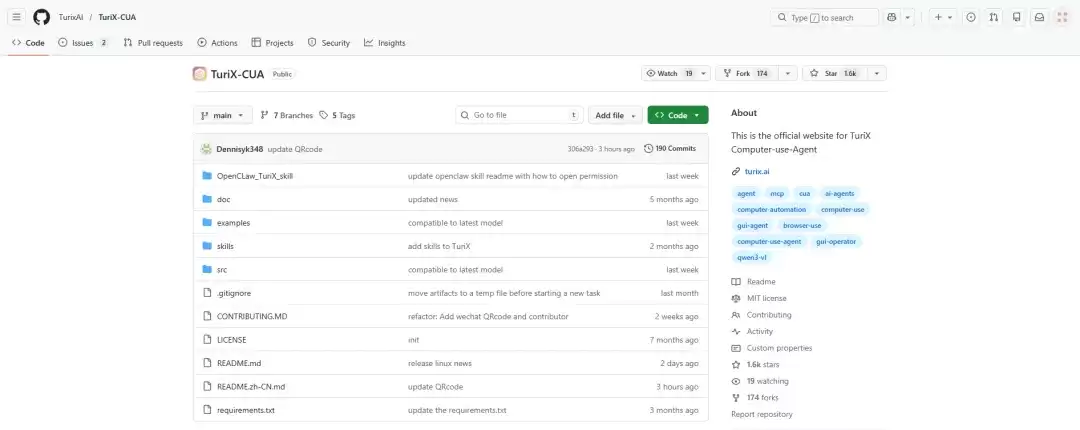
Task: Click the requirements.txt file icon
Action: (207, 410)
